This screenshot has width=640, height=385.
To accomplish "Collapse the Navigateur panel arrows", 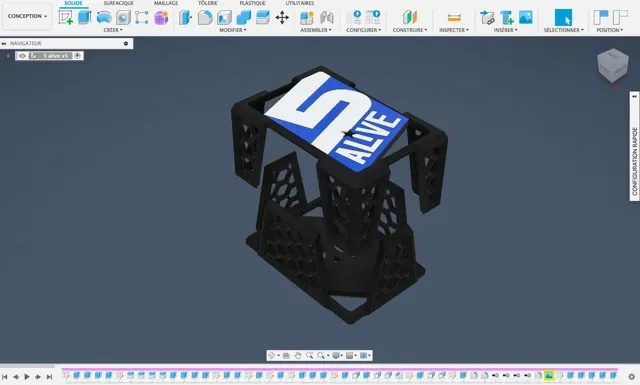I will click(4, 43).
